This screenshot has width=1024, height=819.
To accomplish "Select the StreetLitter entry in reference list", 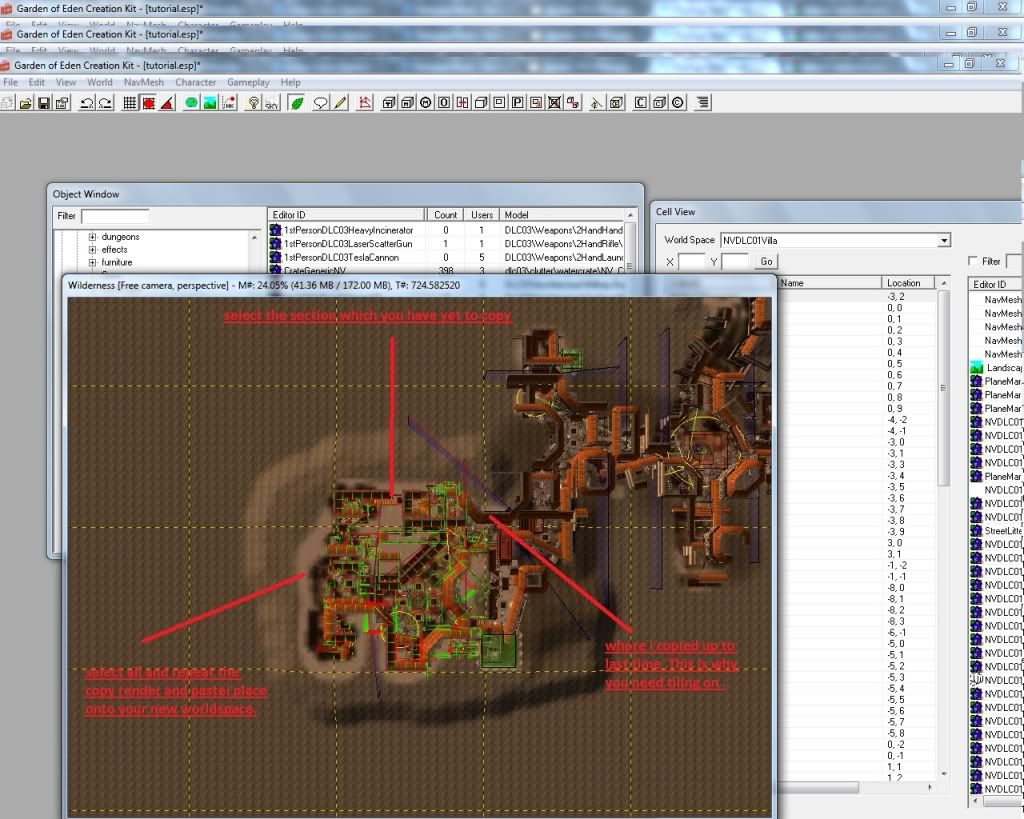I will (x=997, y=531).
